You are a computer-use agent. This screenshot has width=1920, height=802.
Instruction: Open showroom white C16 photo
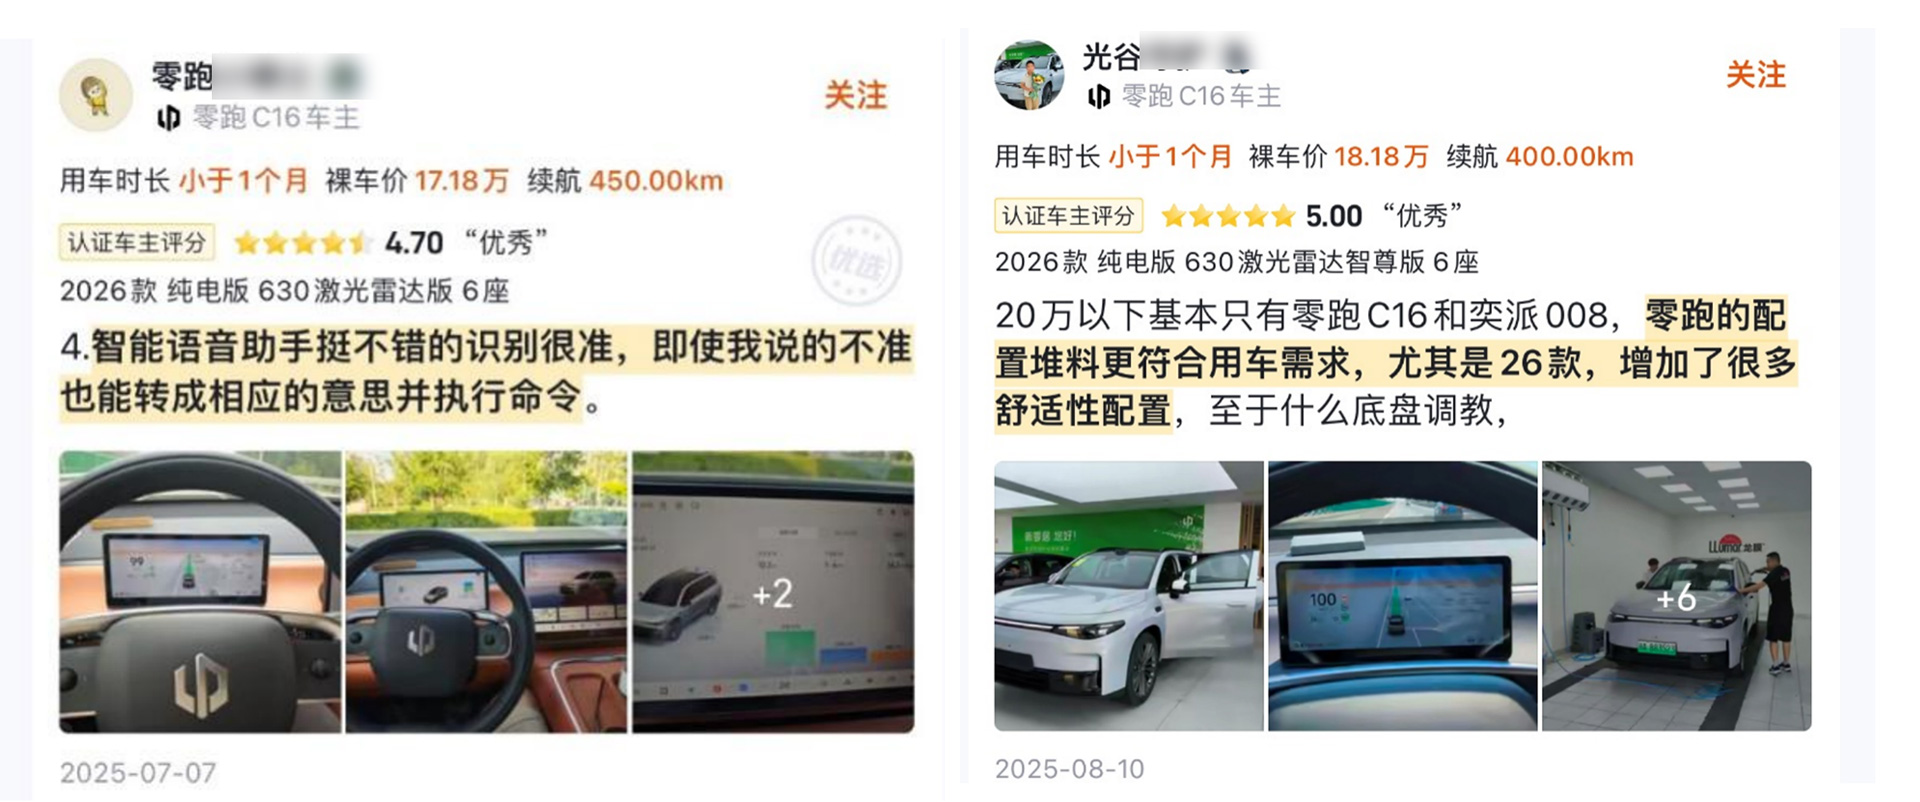click(1129, 596)
